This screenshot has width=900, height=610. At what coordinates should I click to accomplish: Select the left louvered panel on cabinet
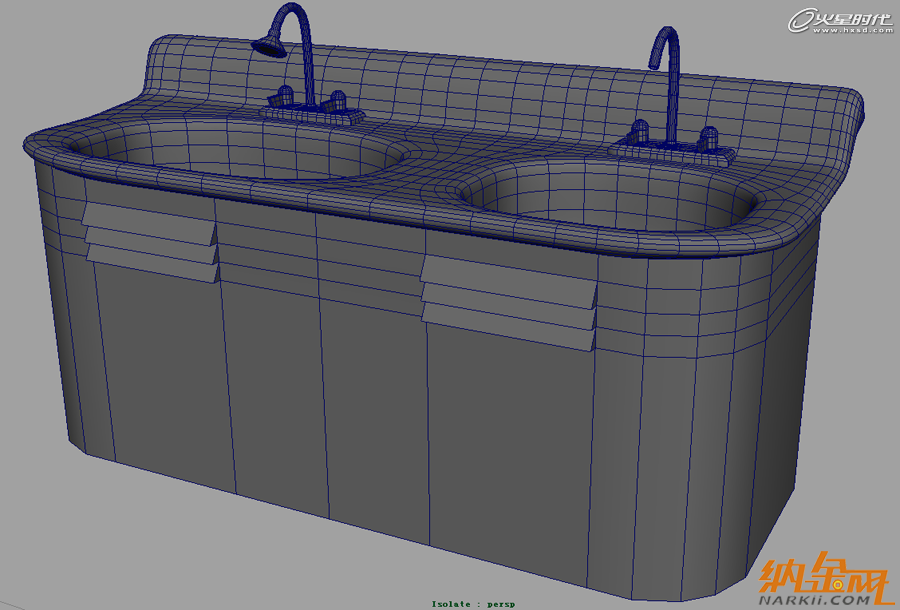(x=150, y=242)
